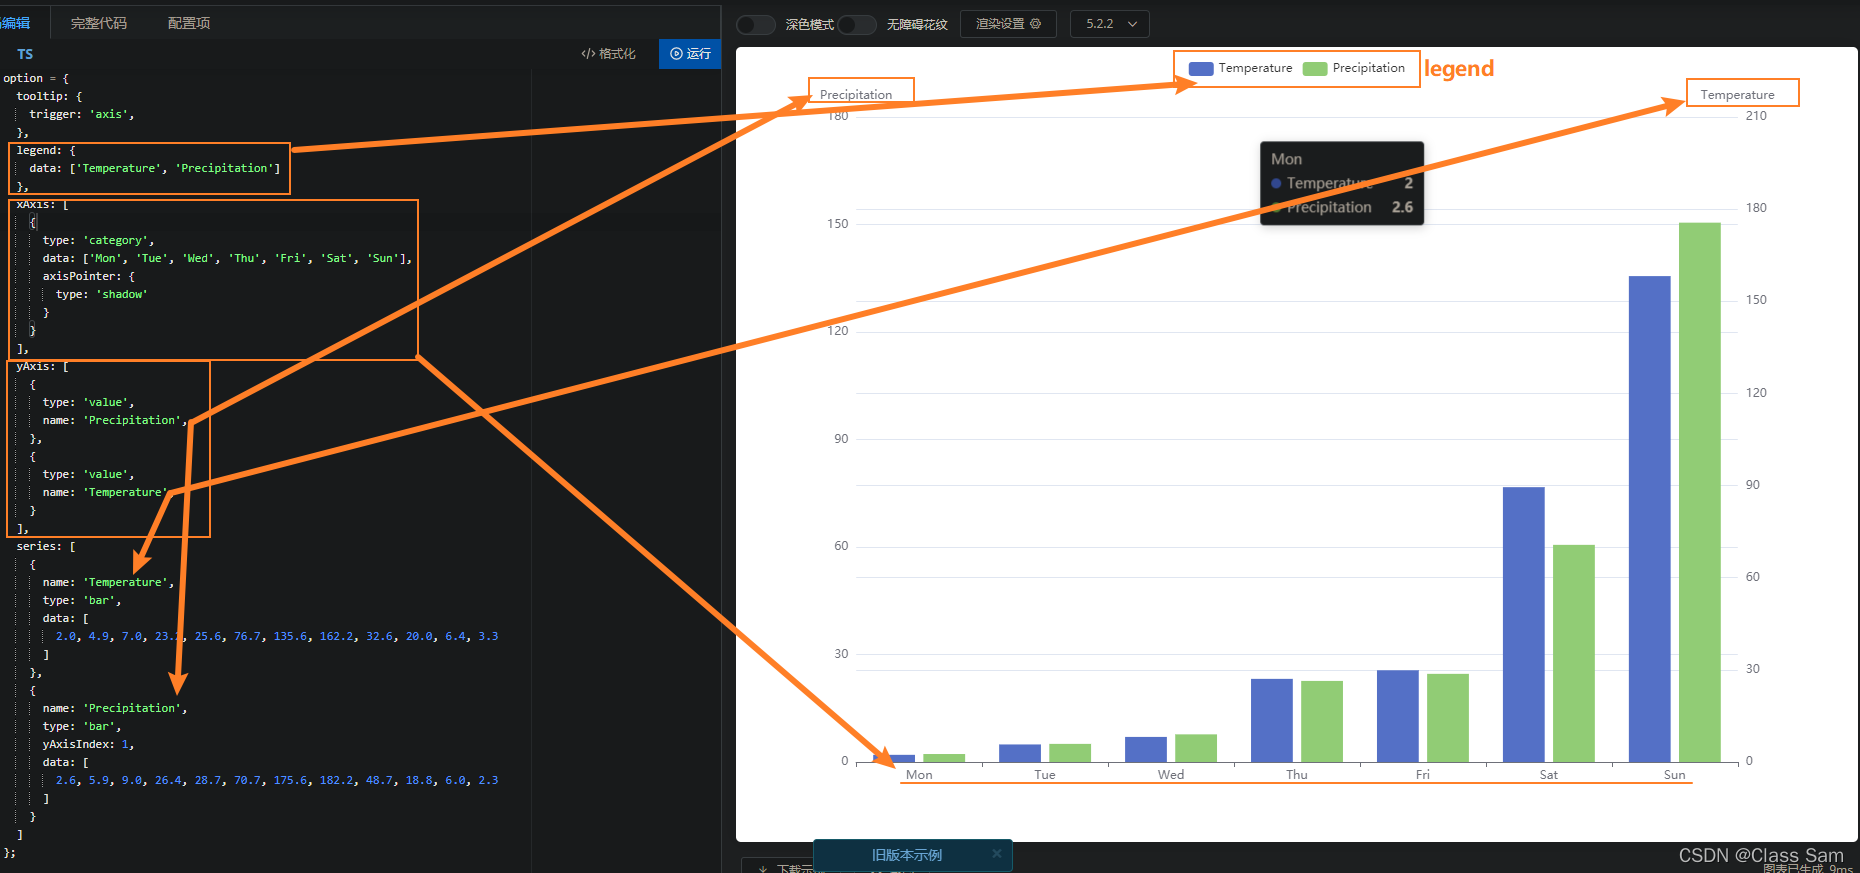Image resolution: width=1860 pixels, height=873 pixels.
Task: Click the Wed label on the x-axis
Action: coord(1170,775)
